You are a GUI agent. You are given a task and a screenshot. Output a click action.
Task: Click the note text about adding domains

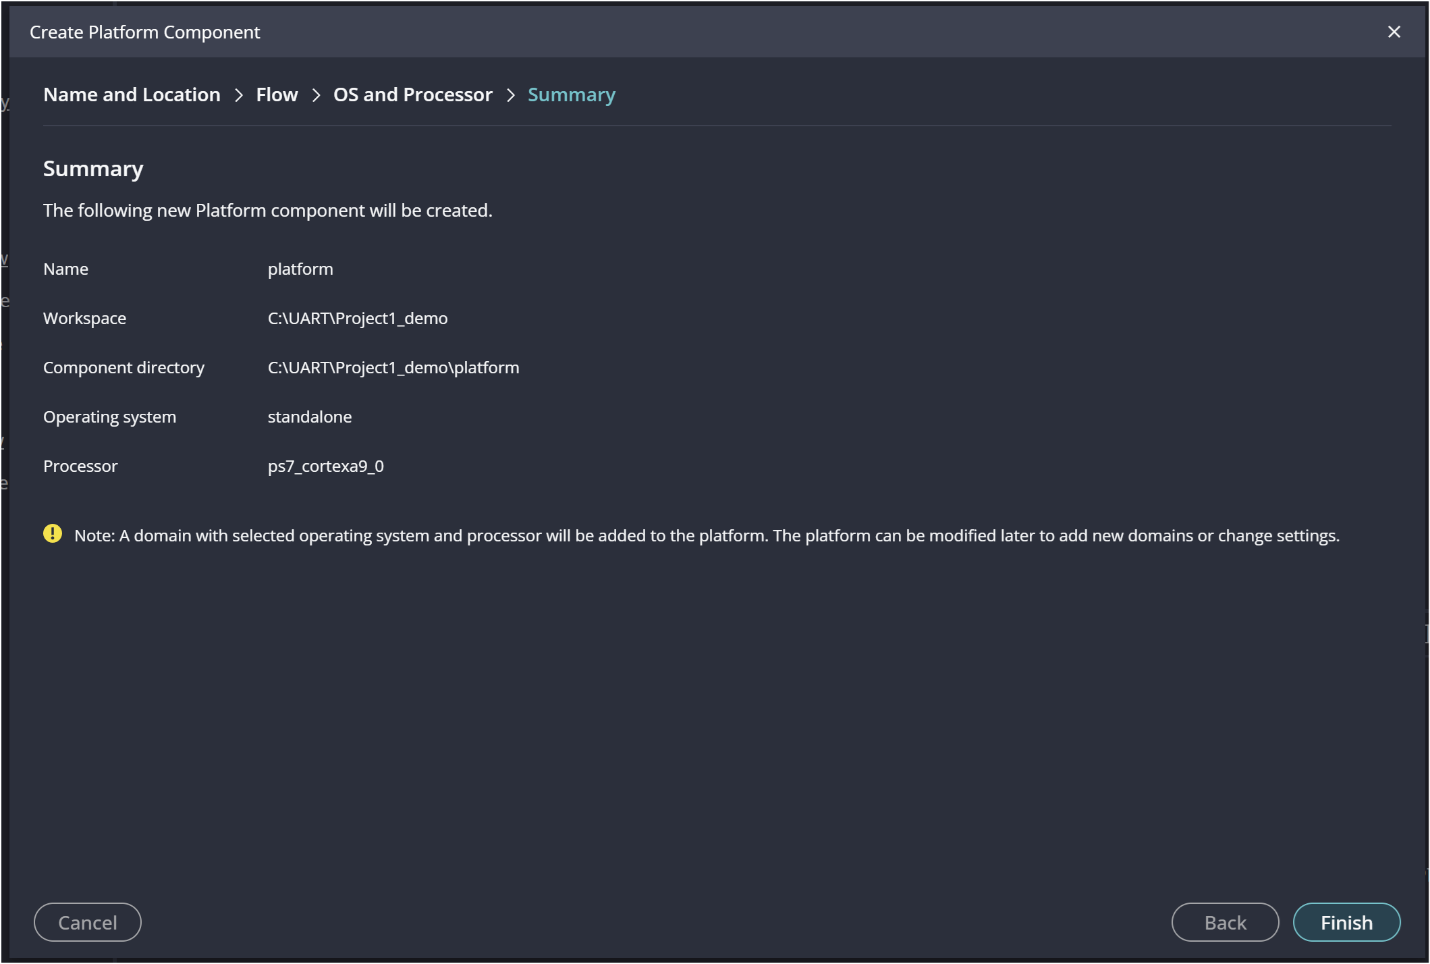pyautogui.click(x=707, y=535)
